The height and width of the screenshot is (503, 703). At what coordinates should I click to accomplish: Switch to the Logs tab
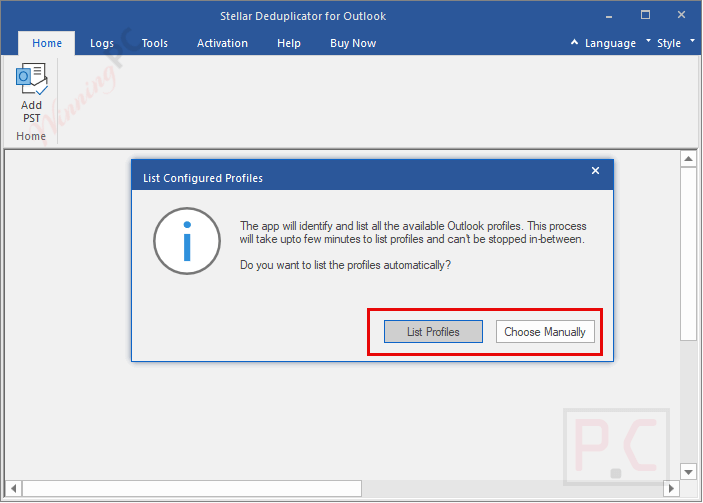(x=102, y=43)
